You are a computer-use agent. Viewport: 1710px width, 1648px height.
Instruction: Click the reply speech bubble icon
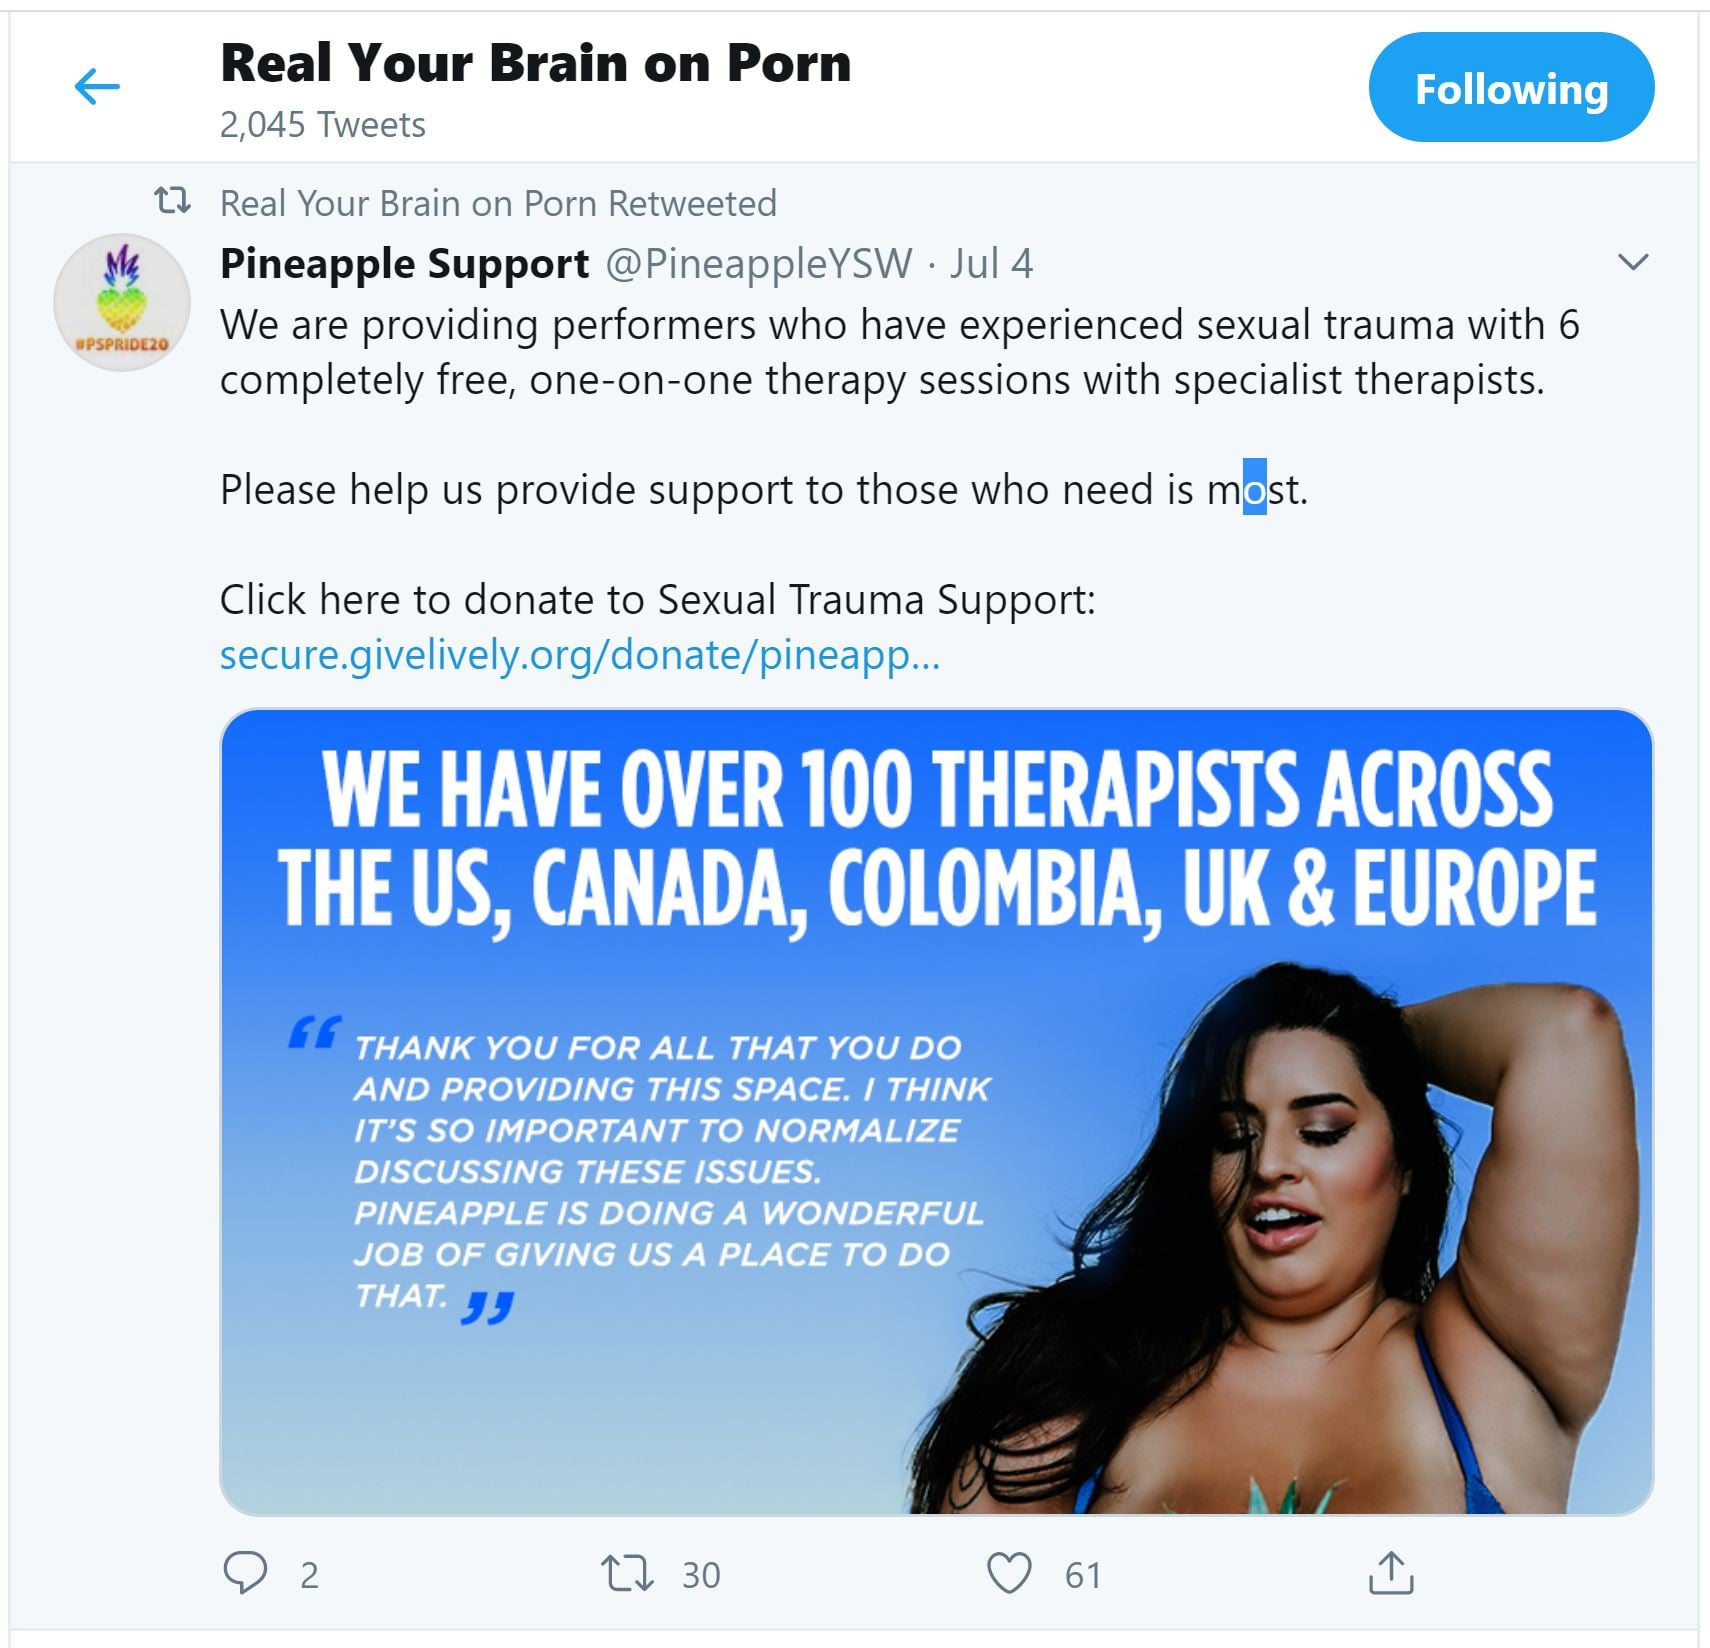tap(245, 1573)
